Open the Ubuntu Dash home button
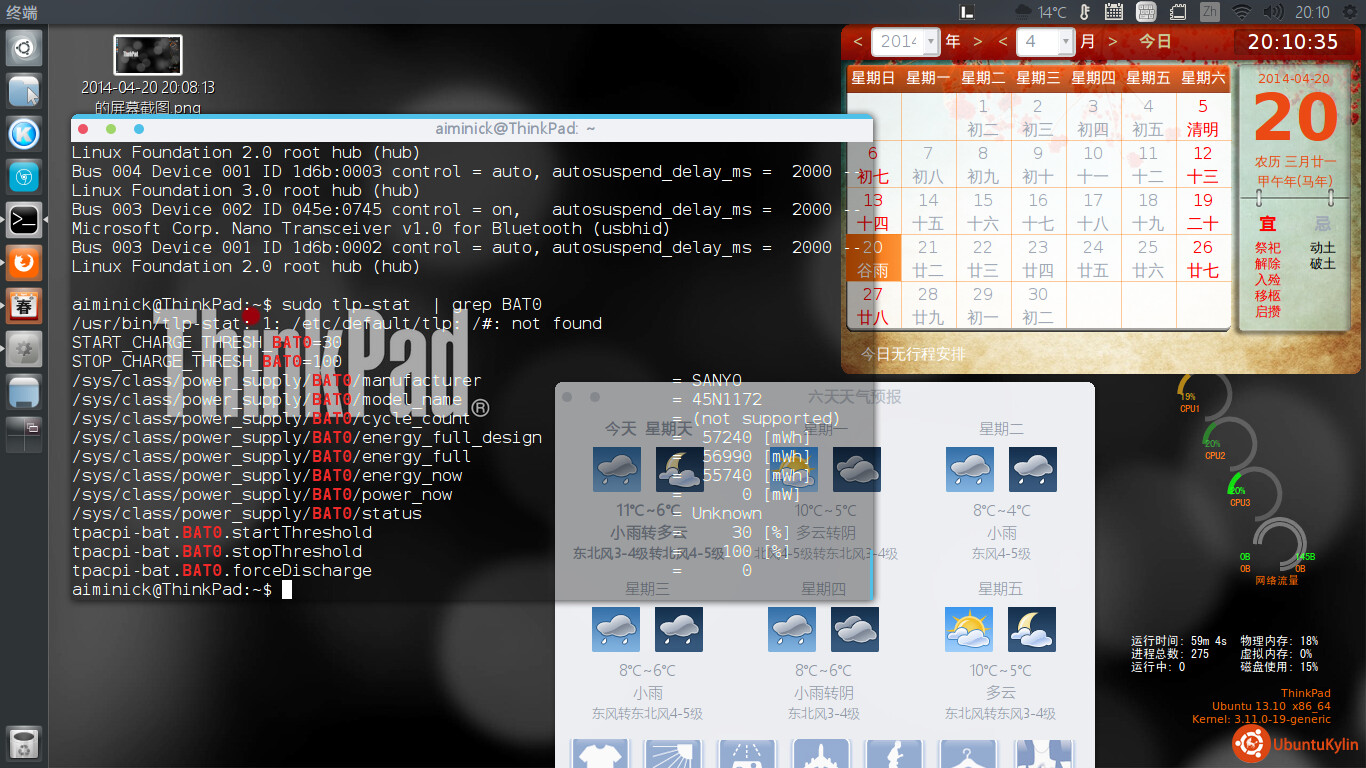Viewport: 1366px width, 768px height. [24, 47]
